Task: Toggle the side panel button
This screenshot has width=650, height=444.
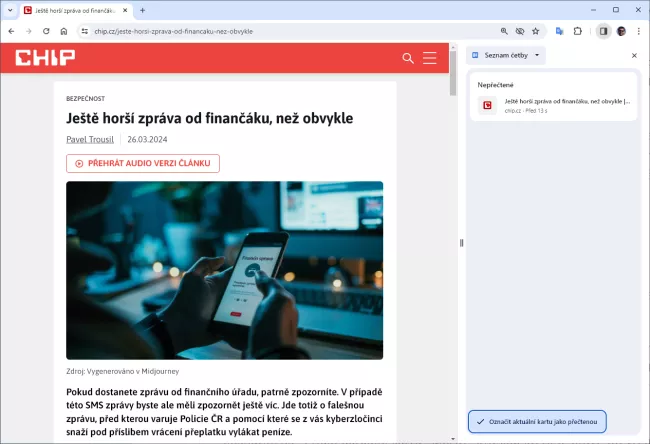Action: (603, 31)
